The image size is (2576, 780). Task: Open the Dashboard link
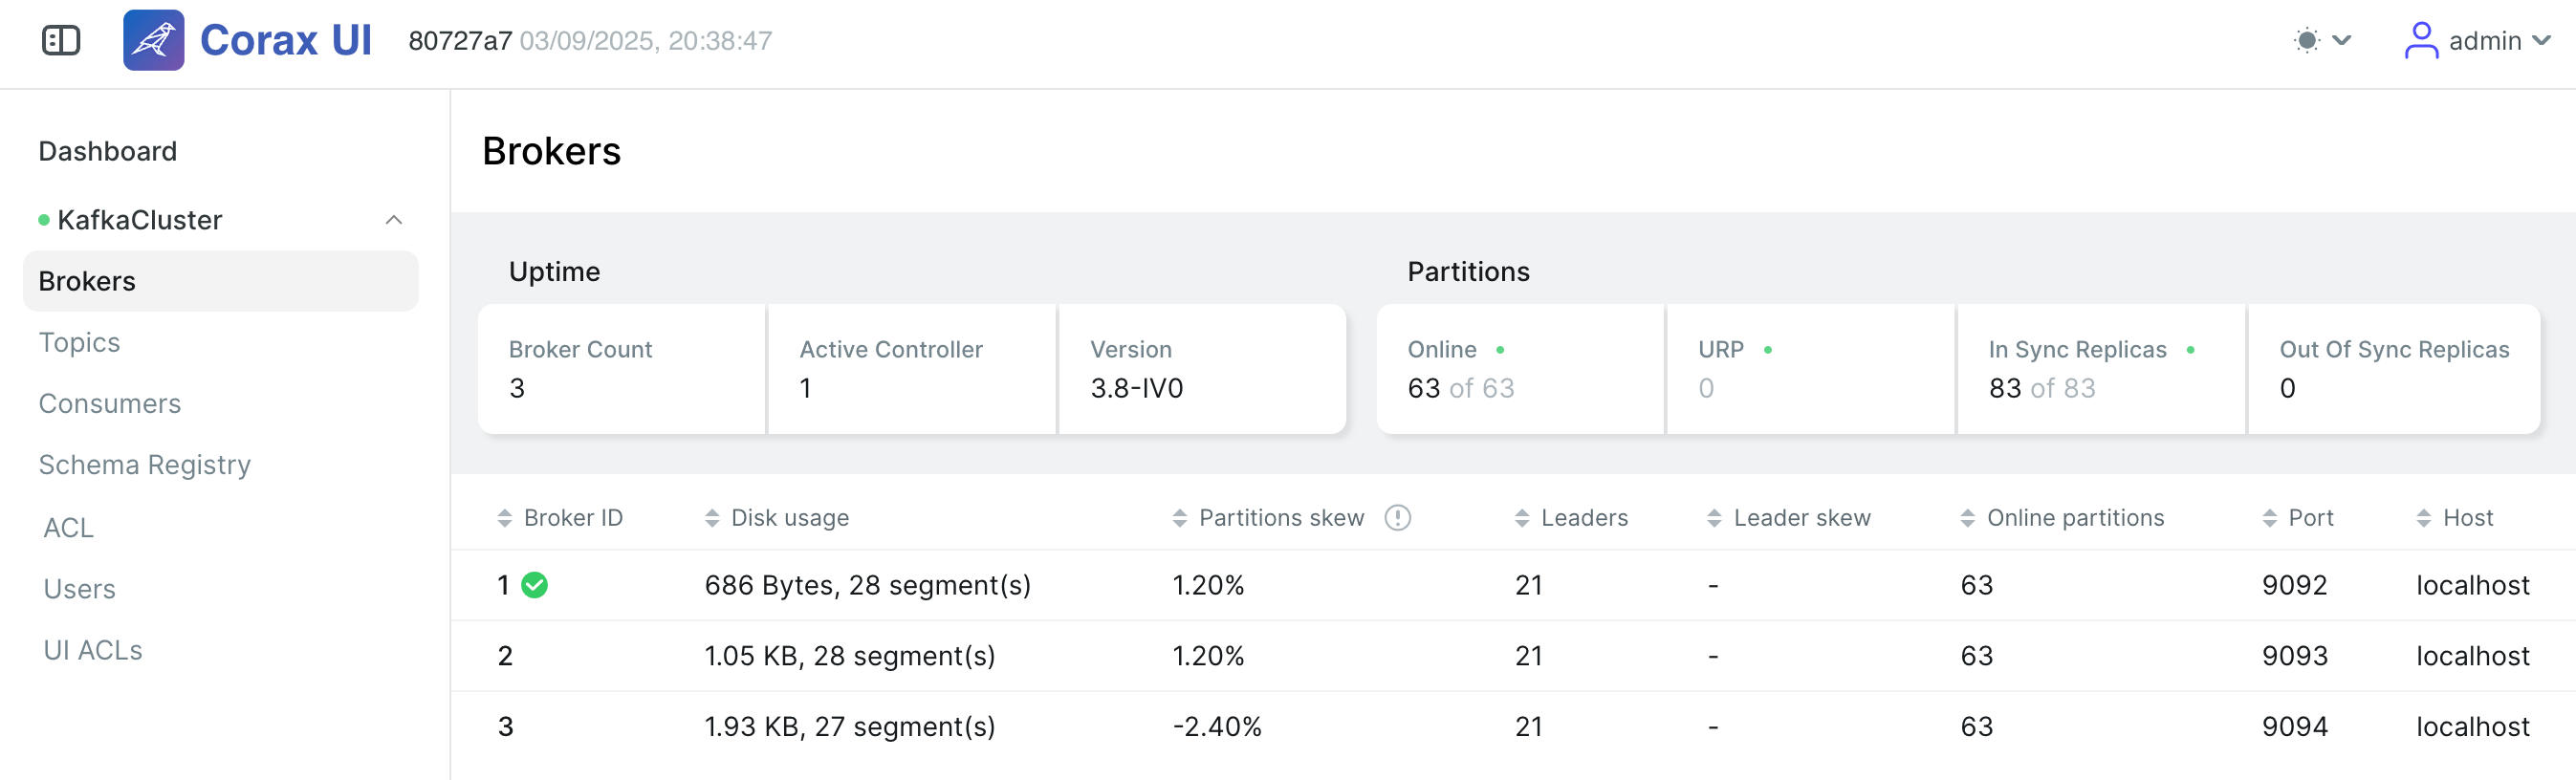click(x=108, y=151)
